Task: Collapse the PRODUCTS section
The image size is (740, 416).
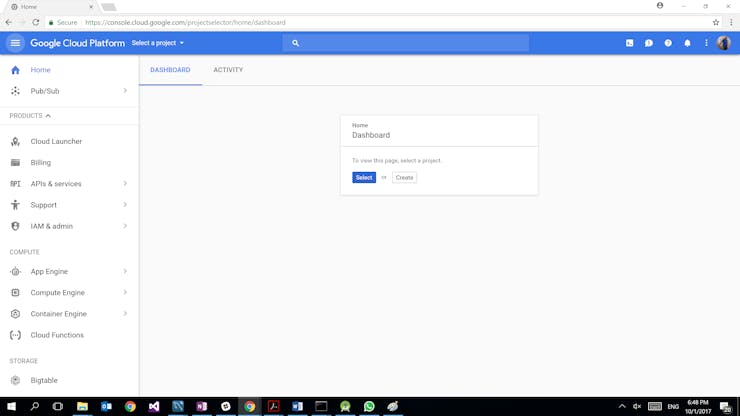Action: [30, 116]
